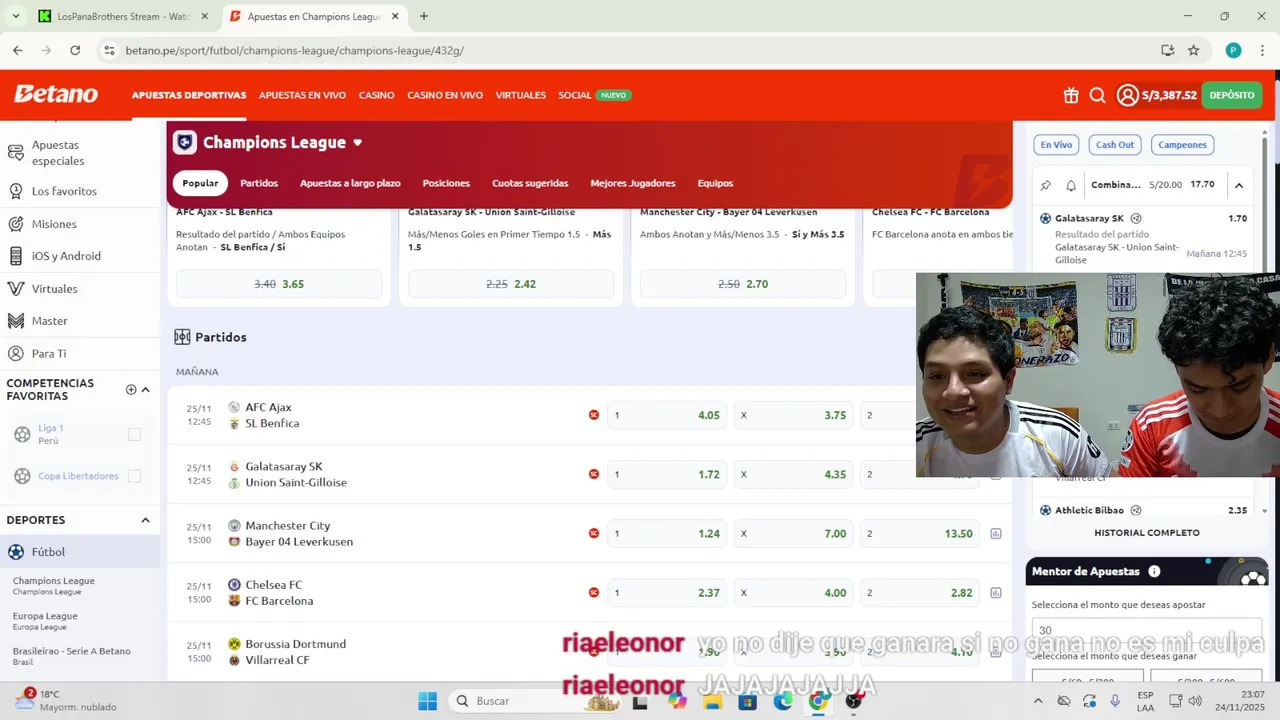Open stats icon for Manchester City match
The image size is (1280, 720).
tap(996, 534)
